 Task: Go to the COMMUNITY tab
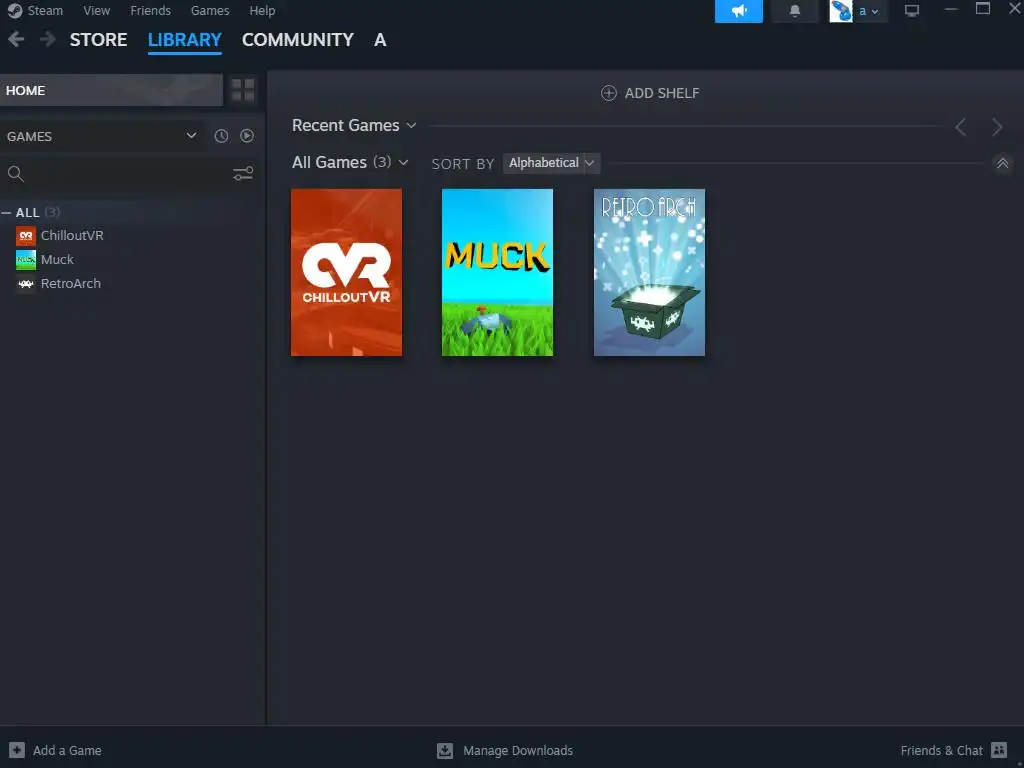tap(298, 40)
